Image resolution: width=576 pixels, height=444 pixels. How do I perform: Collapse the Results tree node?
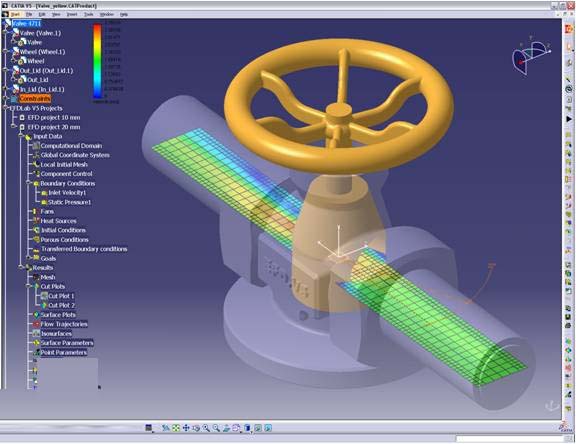21,268
